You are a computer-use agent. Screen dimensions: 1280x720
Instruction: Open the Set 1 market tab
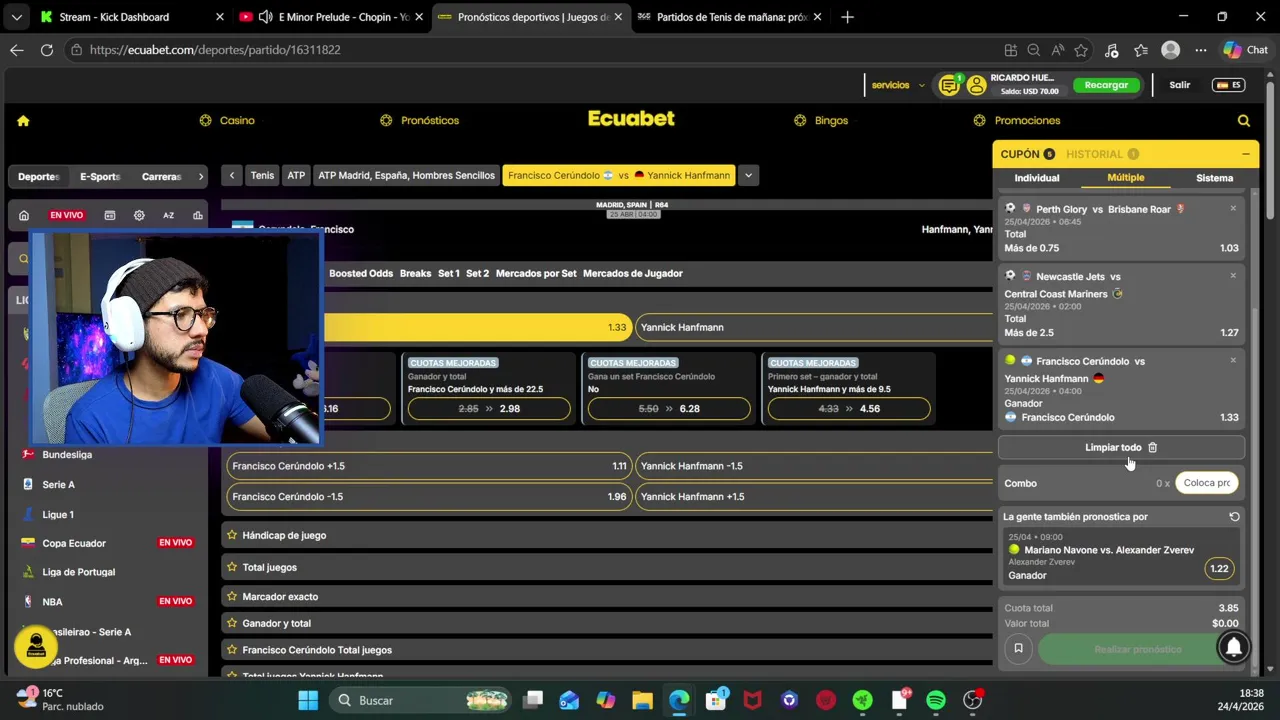tap(449, 273)
